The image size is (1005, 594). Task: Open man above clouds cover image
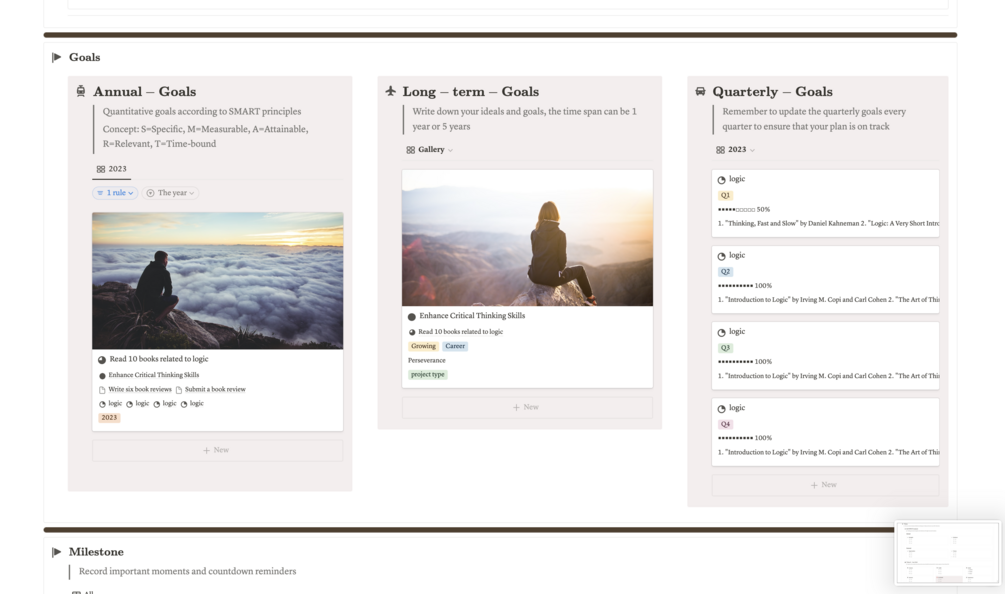217,281
